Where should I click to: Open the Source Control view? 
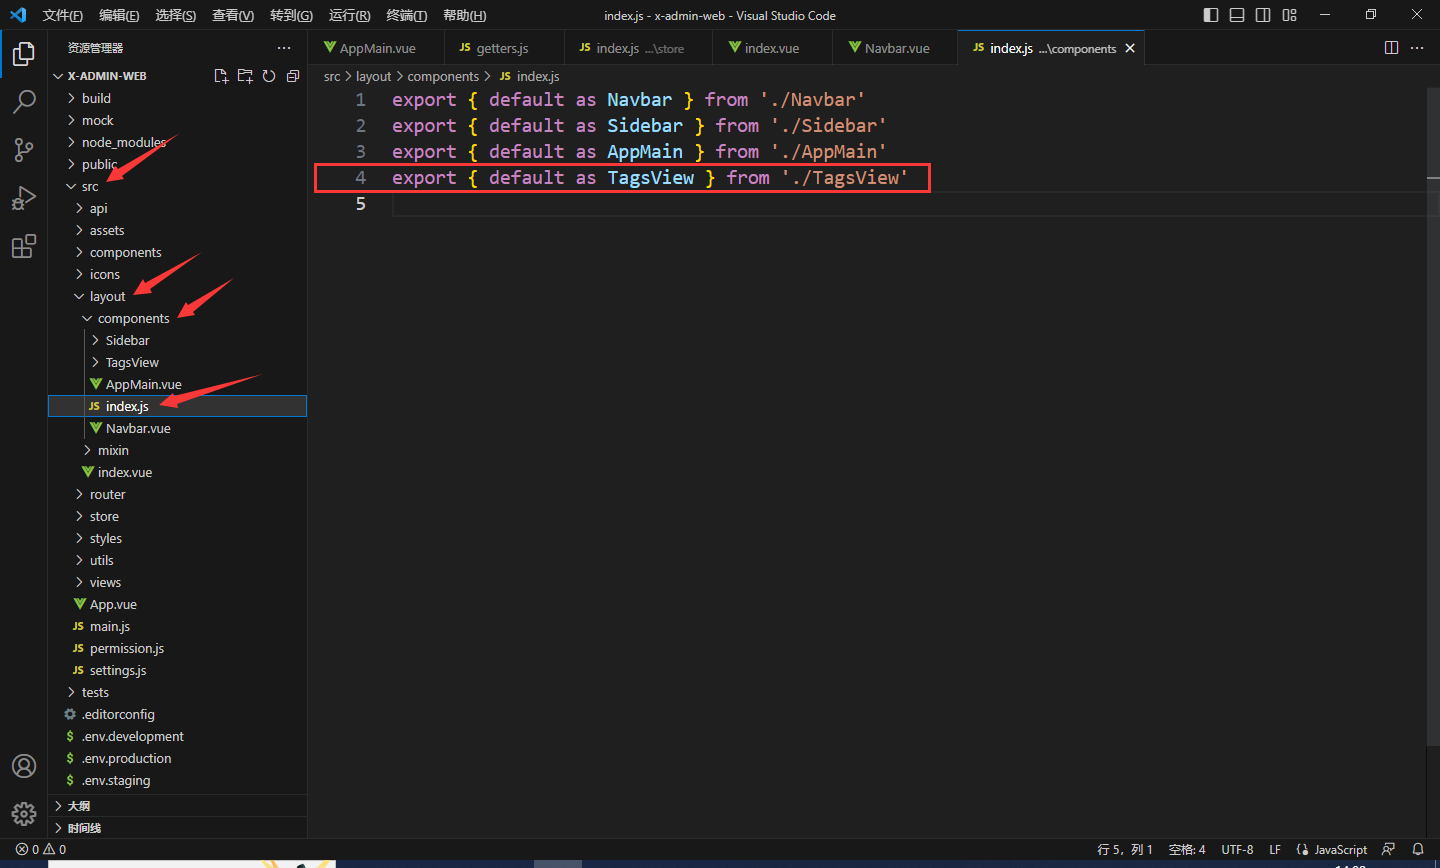pos(24,150)
